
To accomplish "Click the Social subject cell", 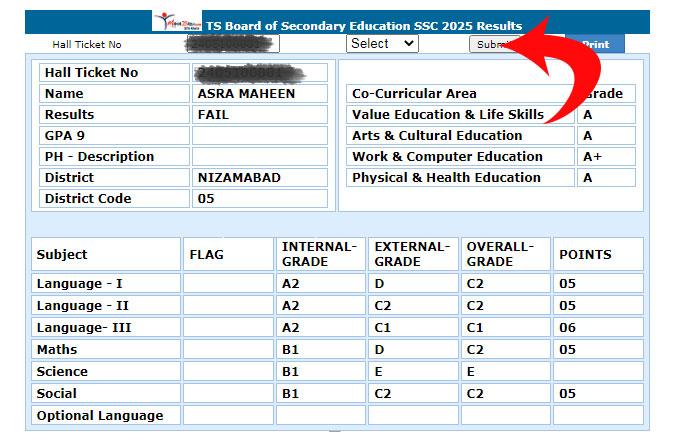I will tap(106, 393).
